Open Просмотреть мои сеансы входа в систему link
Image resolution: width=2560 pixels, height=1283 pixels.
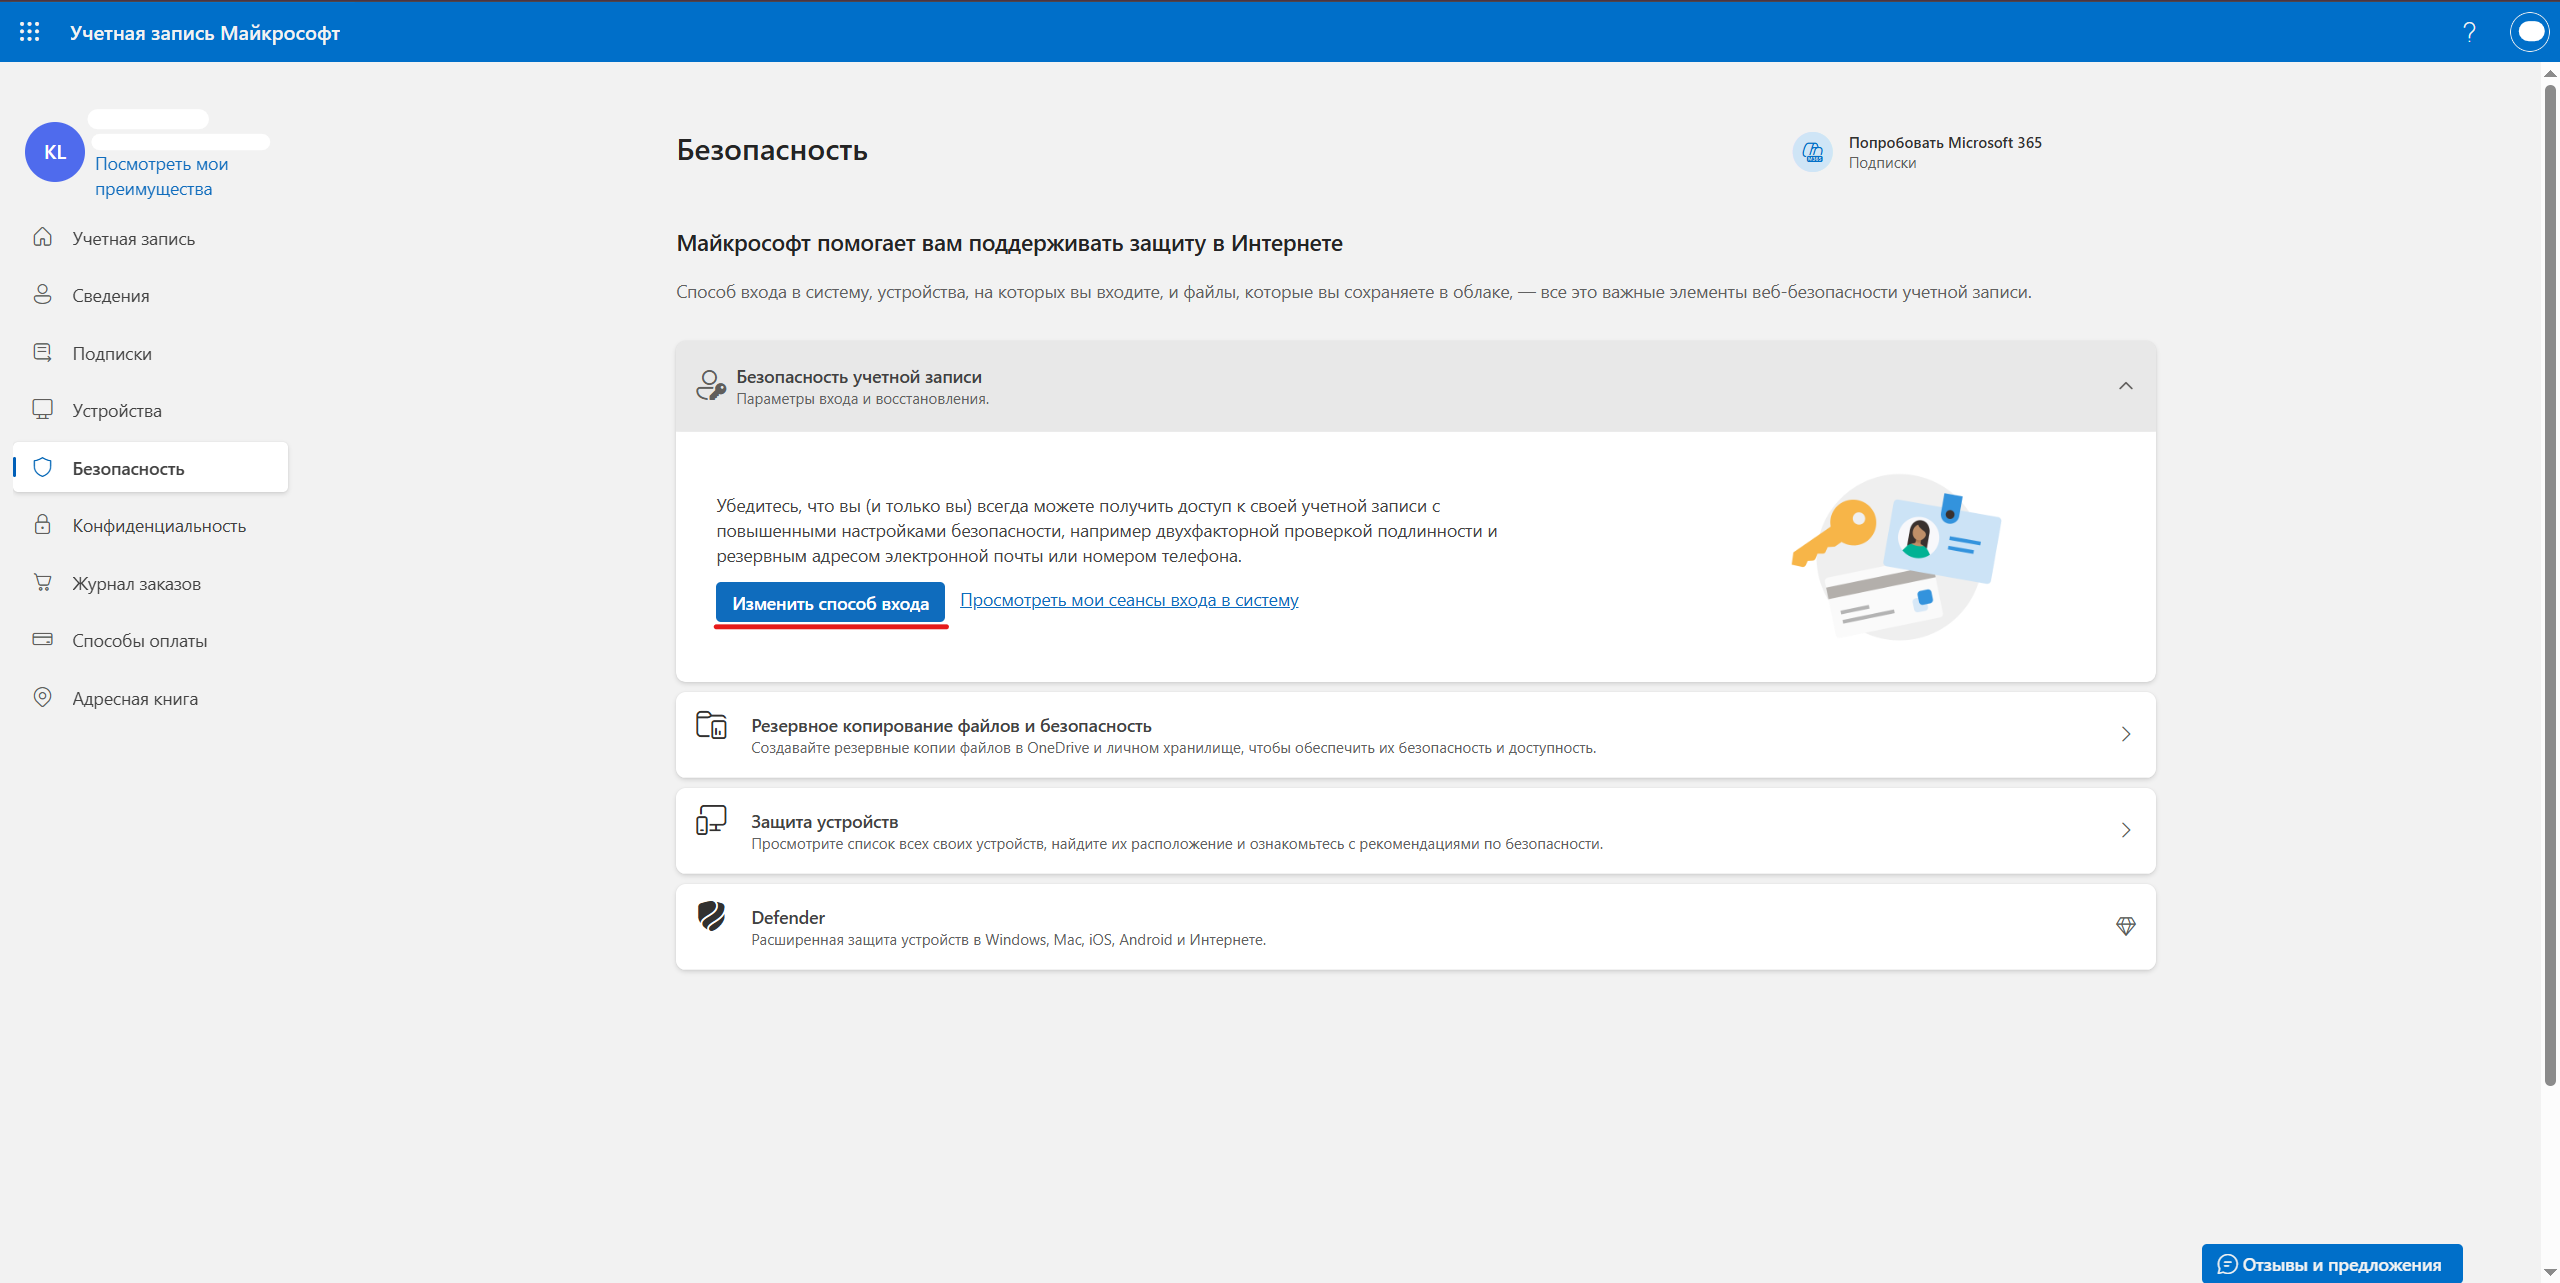click(x=1129, y=600)
